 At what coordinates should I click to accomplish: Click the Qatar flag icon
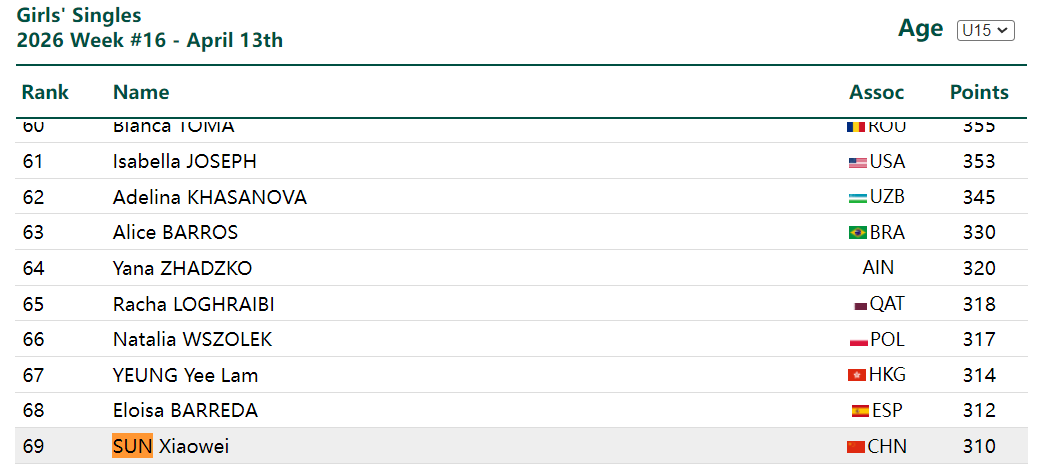[x=860, y=305]
